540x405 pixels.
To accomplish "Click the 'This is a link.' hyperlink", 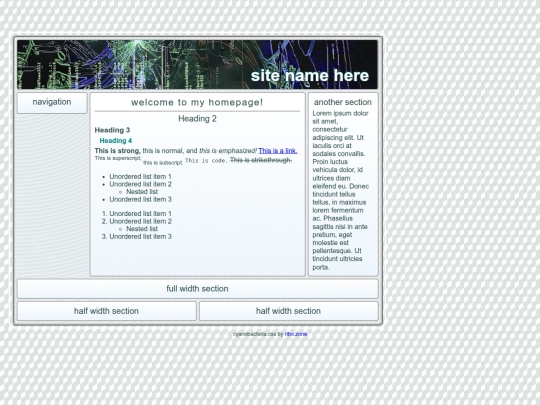I will (x=278, y=151).
